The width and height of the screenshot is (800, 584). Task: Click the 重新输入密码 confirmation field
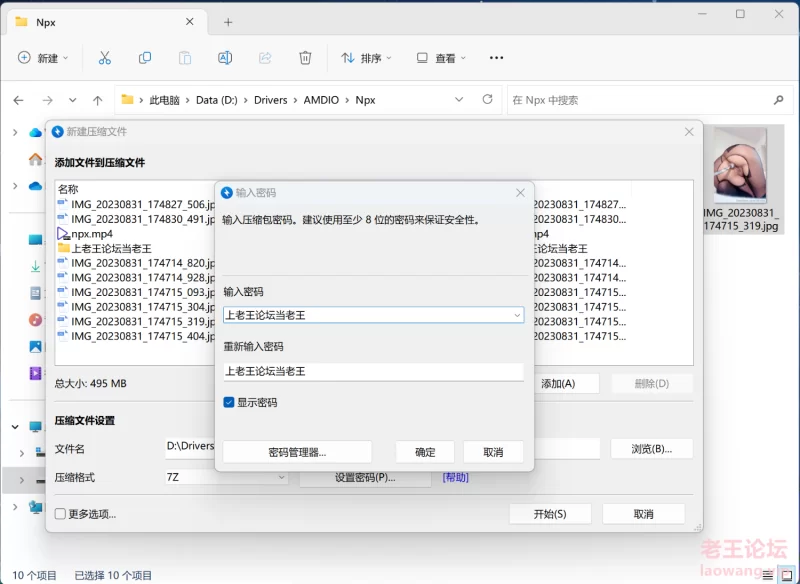tap(372, 371)
